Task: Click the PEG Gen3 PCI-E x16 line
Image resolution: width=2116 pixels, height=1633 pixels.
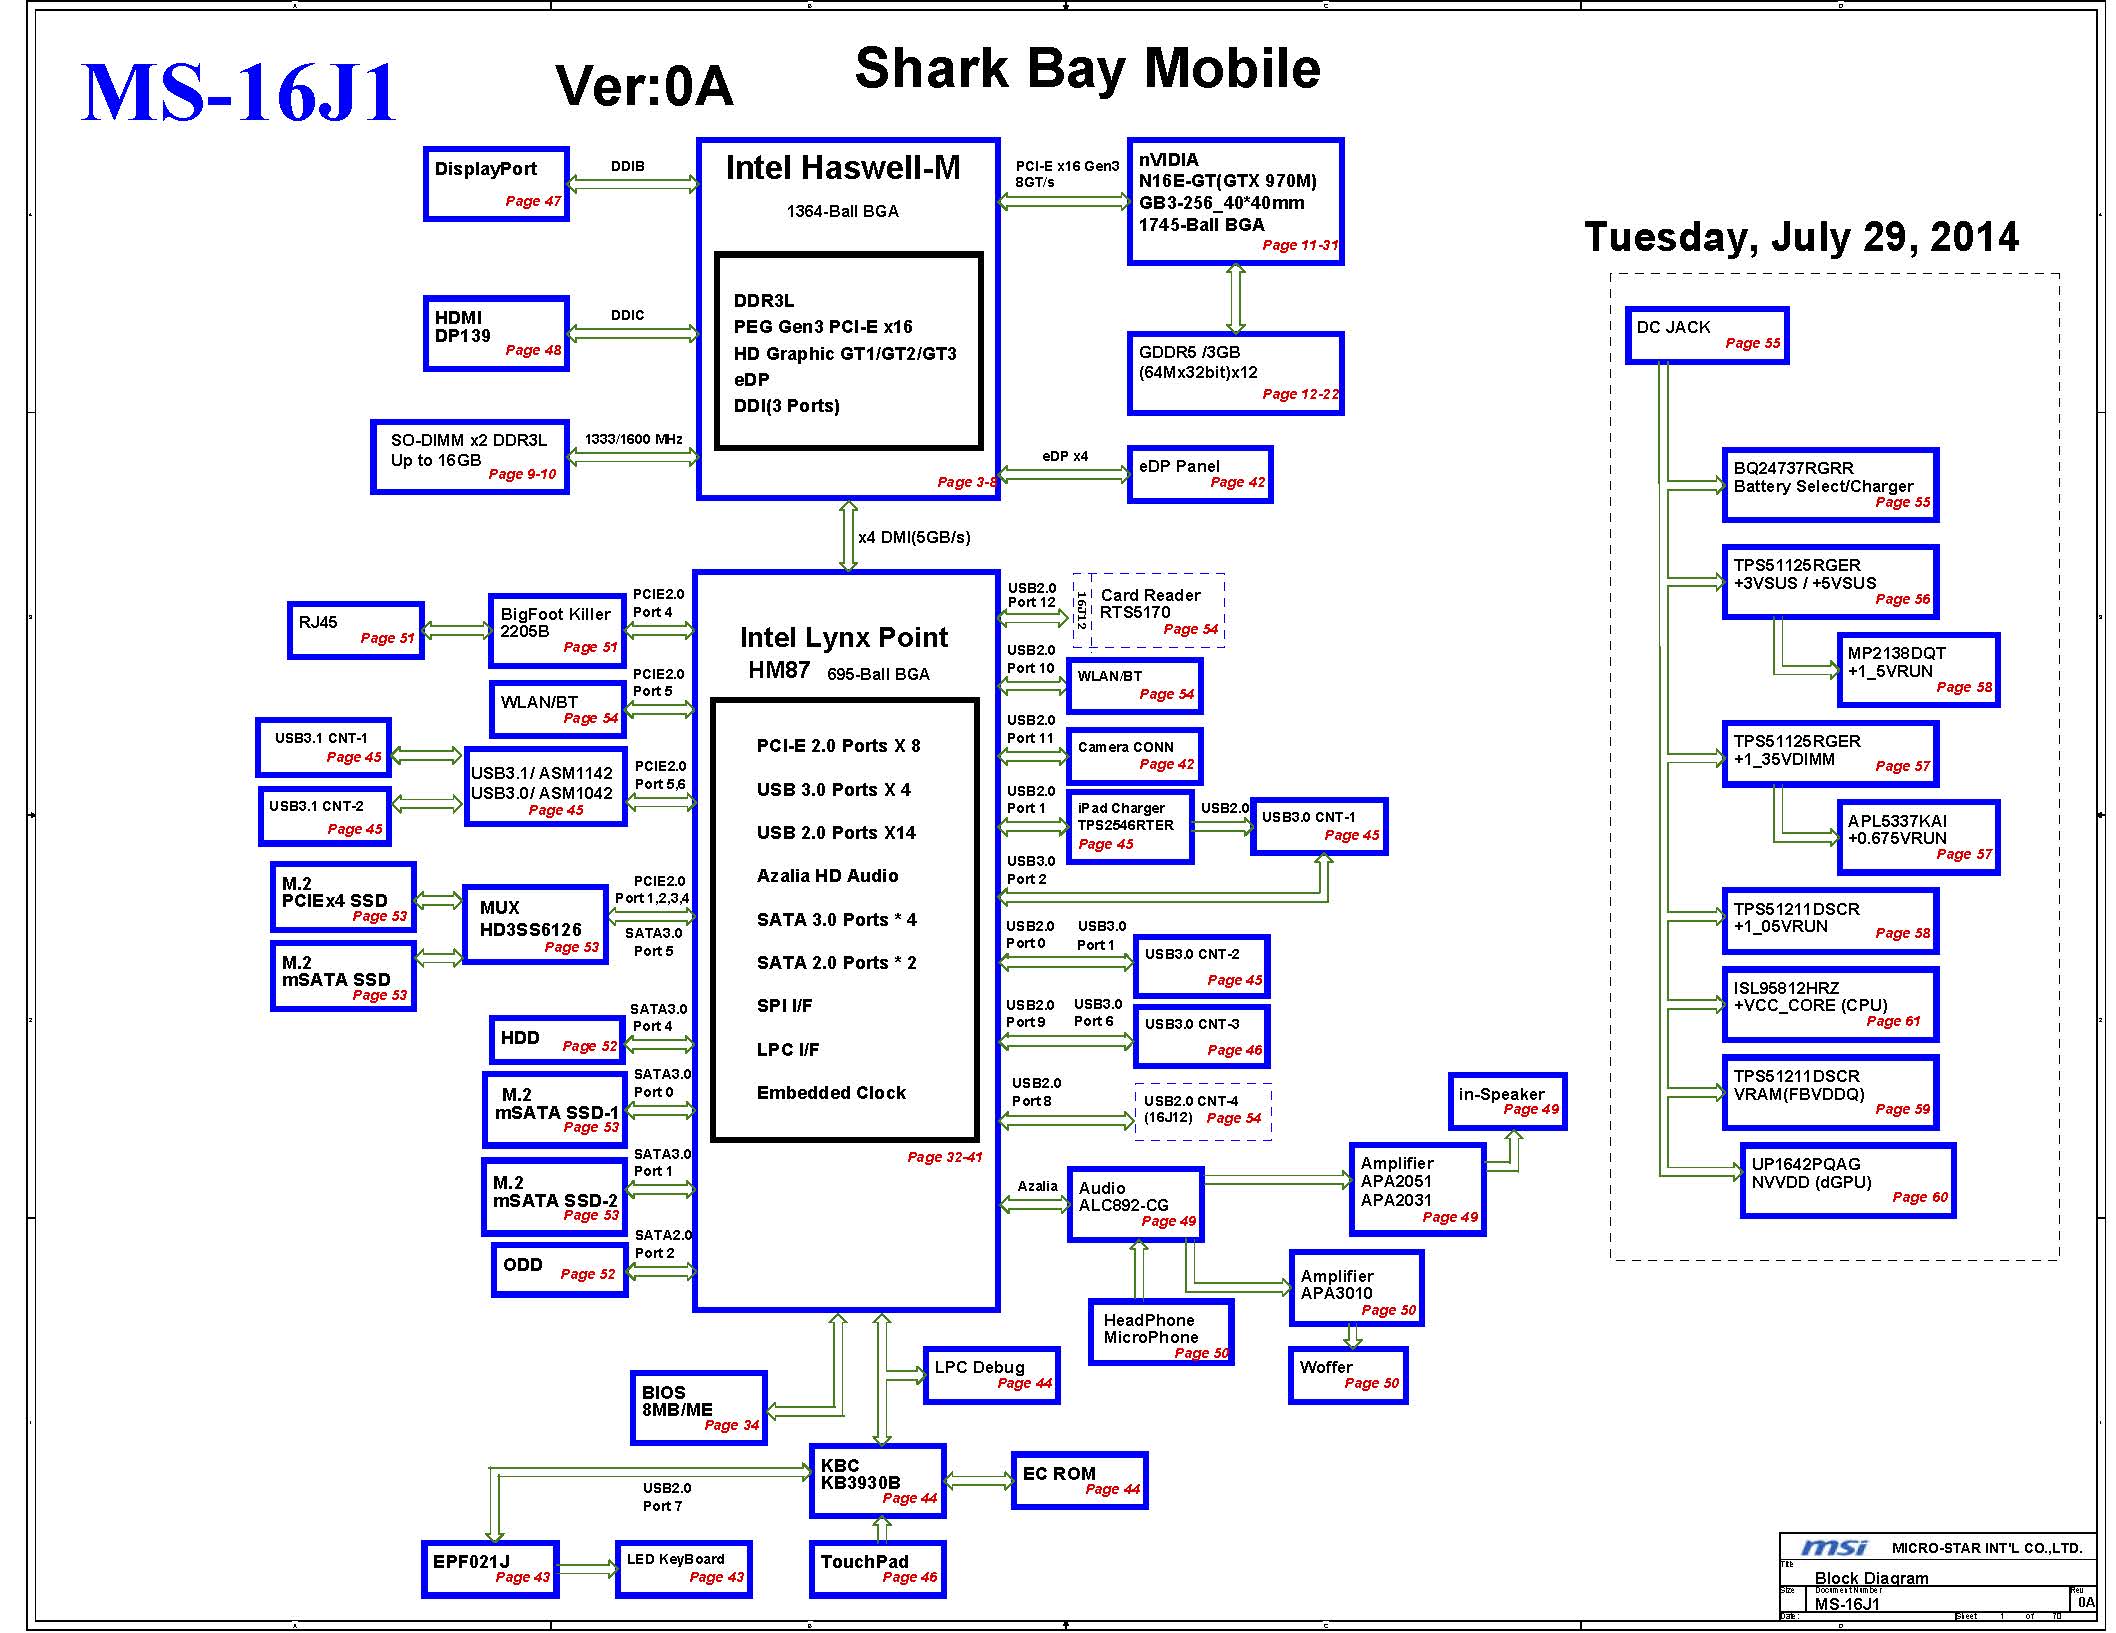Action: [823, 327]
